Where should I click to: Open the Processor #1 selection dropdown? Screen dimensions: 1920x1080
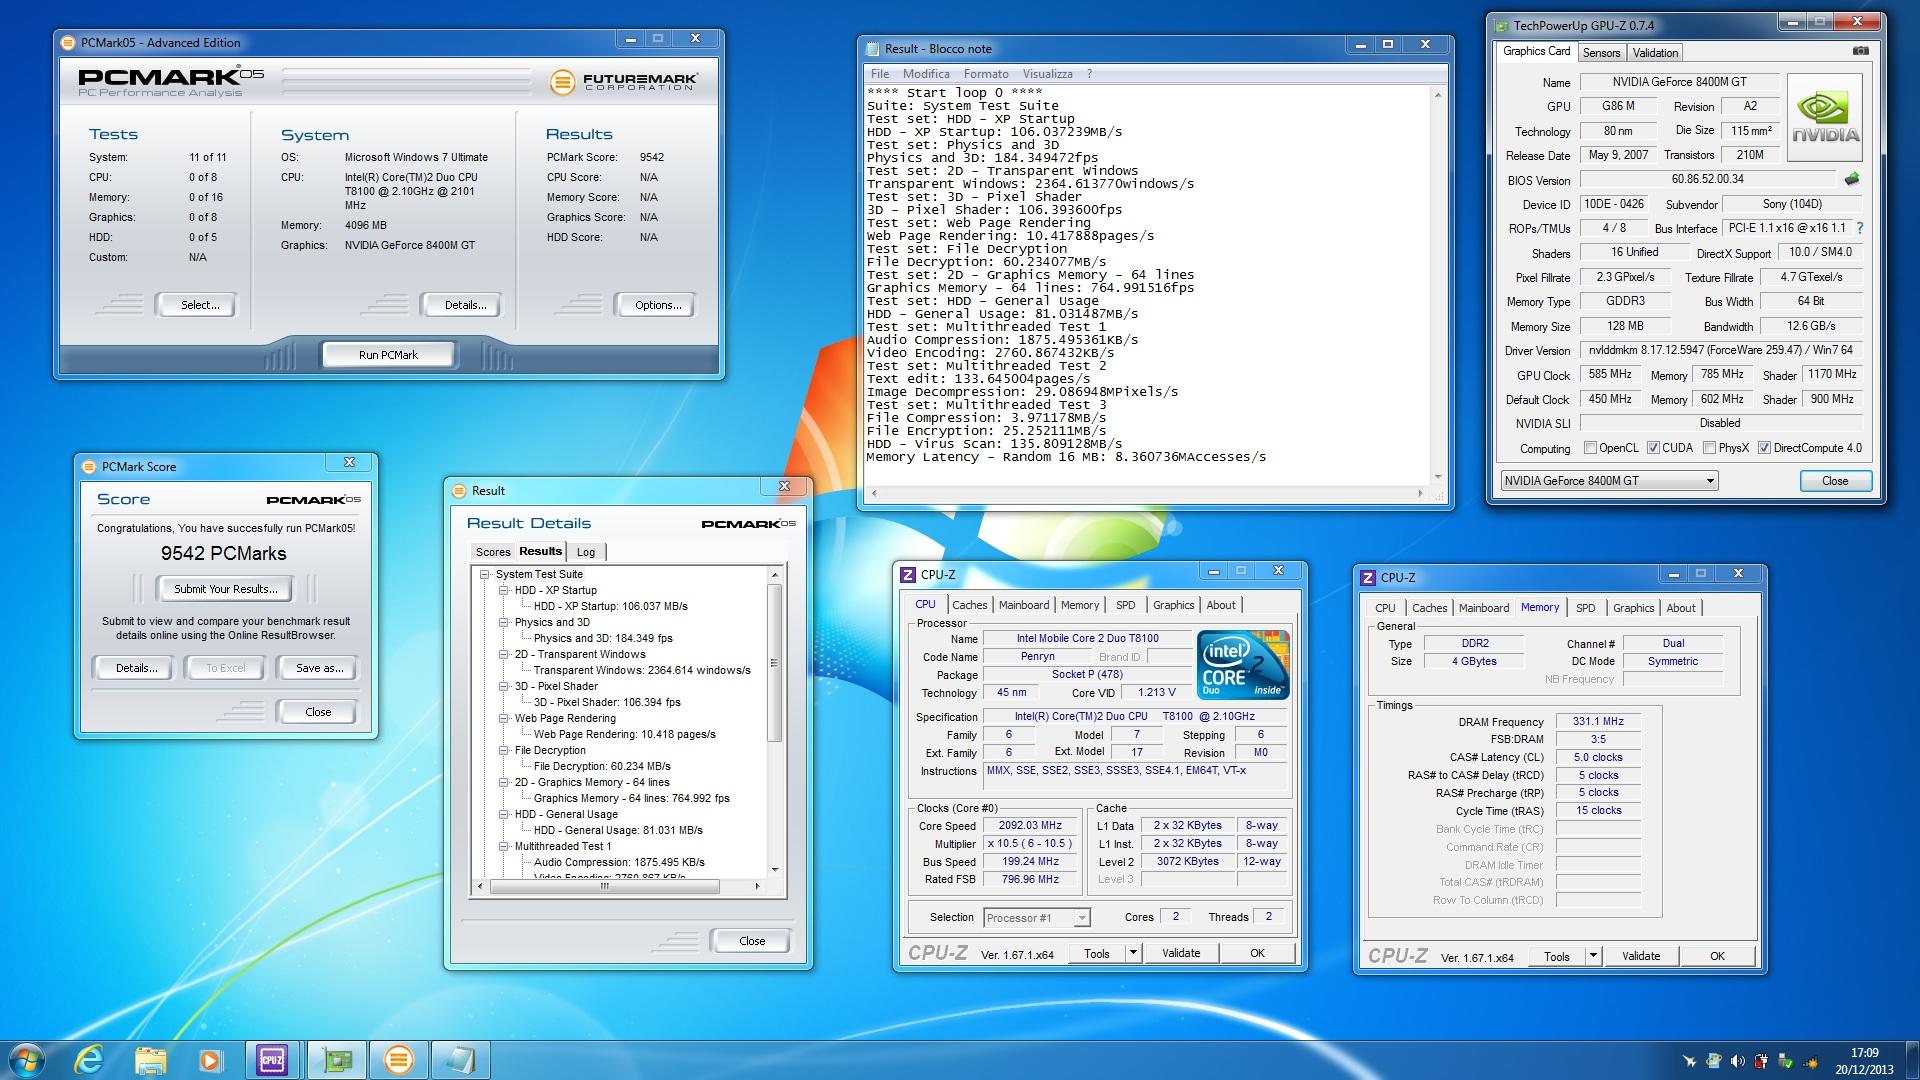[1036, 918]
